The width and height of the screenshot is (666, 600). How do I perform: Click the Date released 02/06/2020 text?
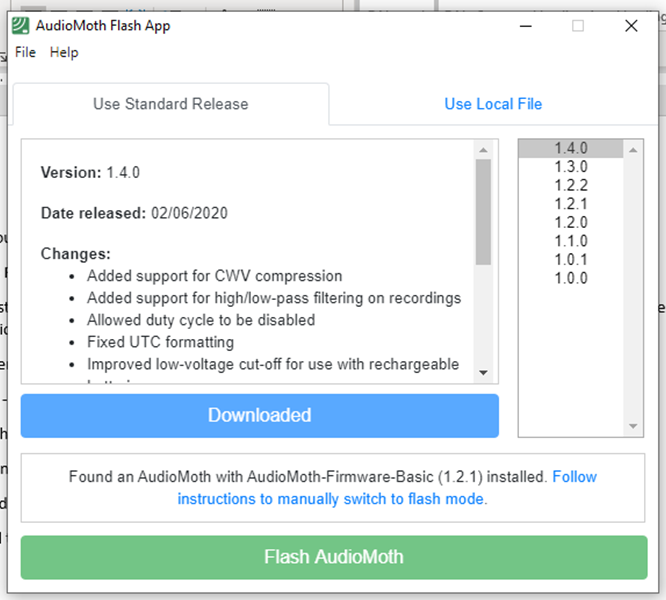coord(134,213)
